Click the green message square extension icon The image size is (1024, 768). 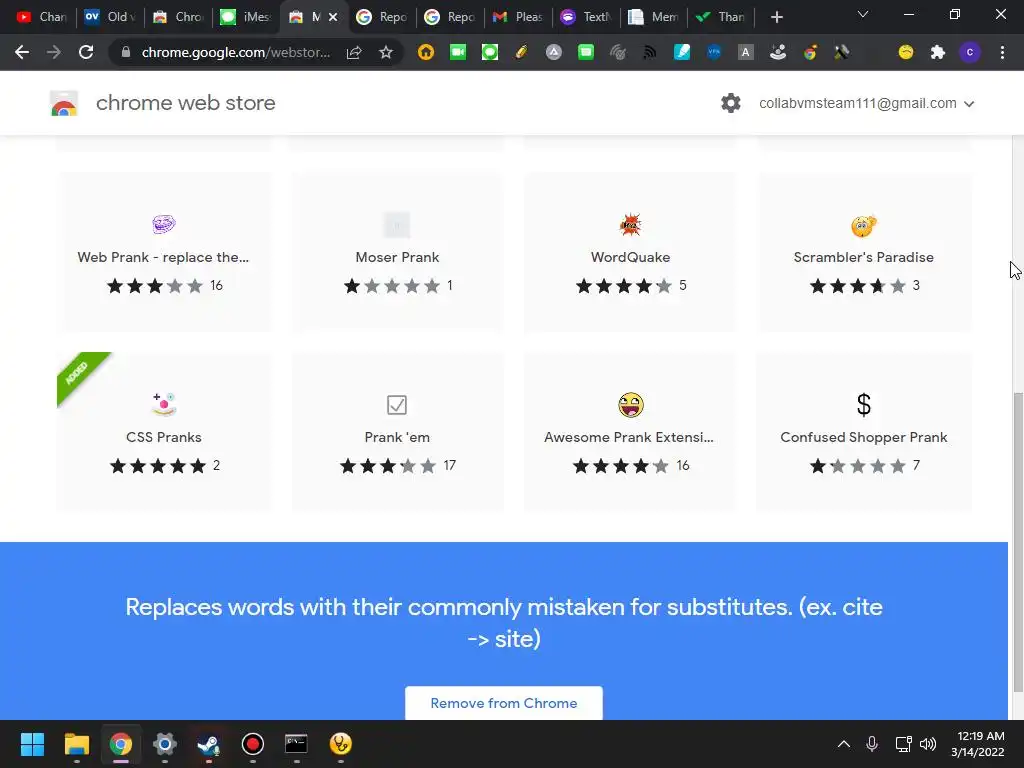coord(586,52)
